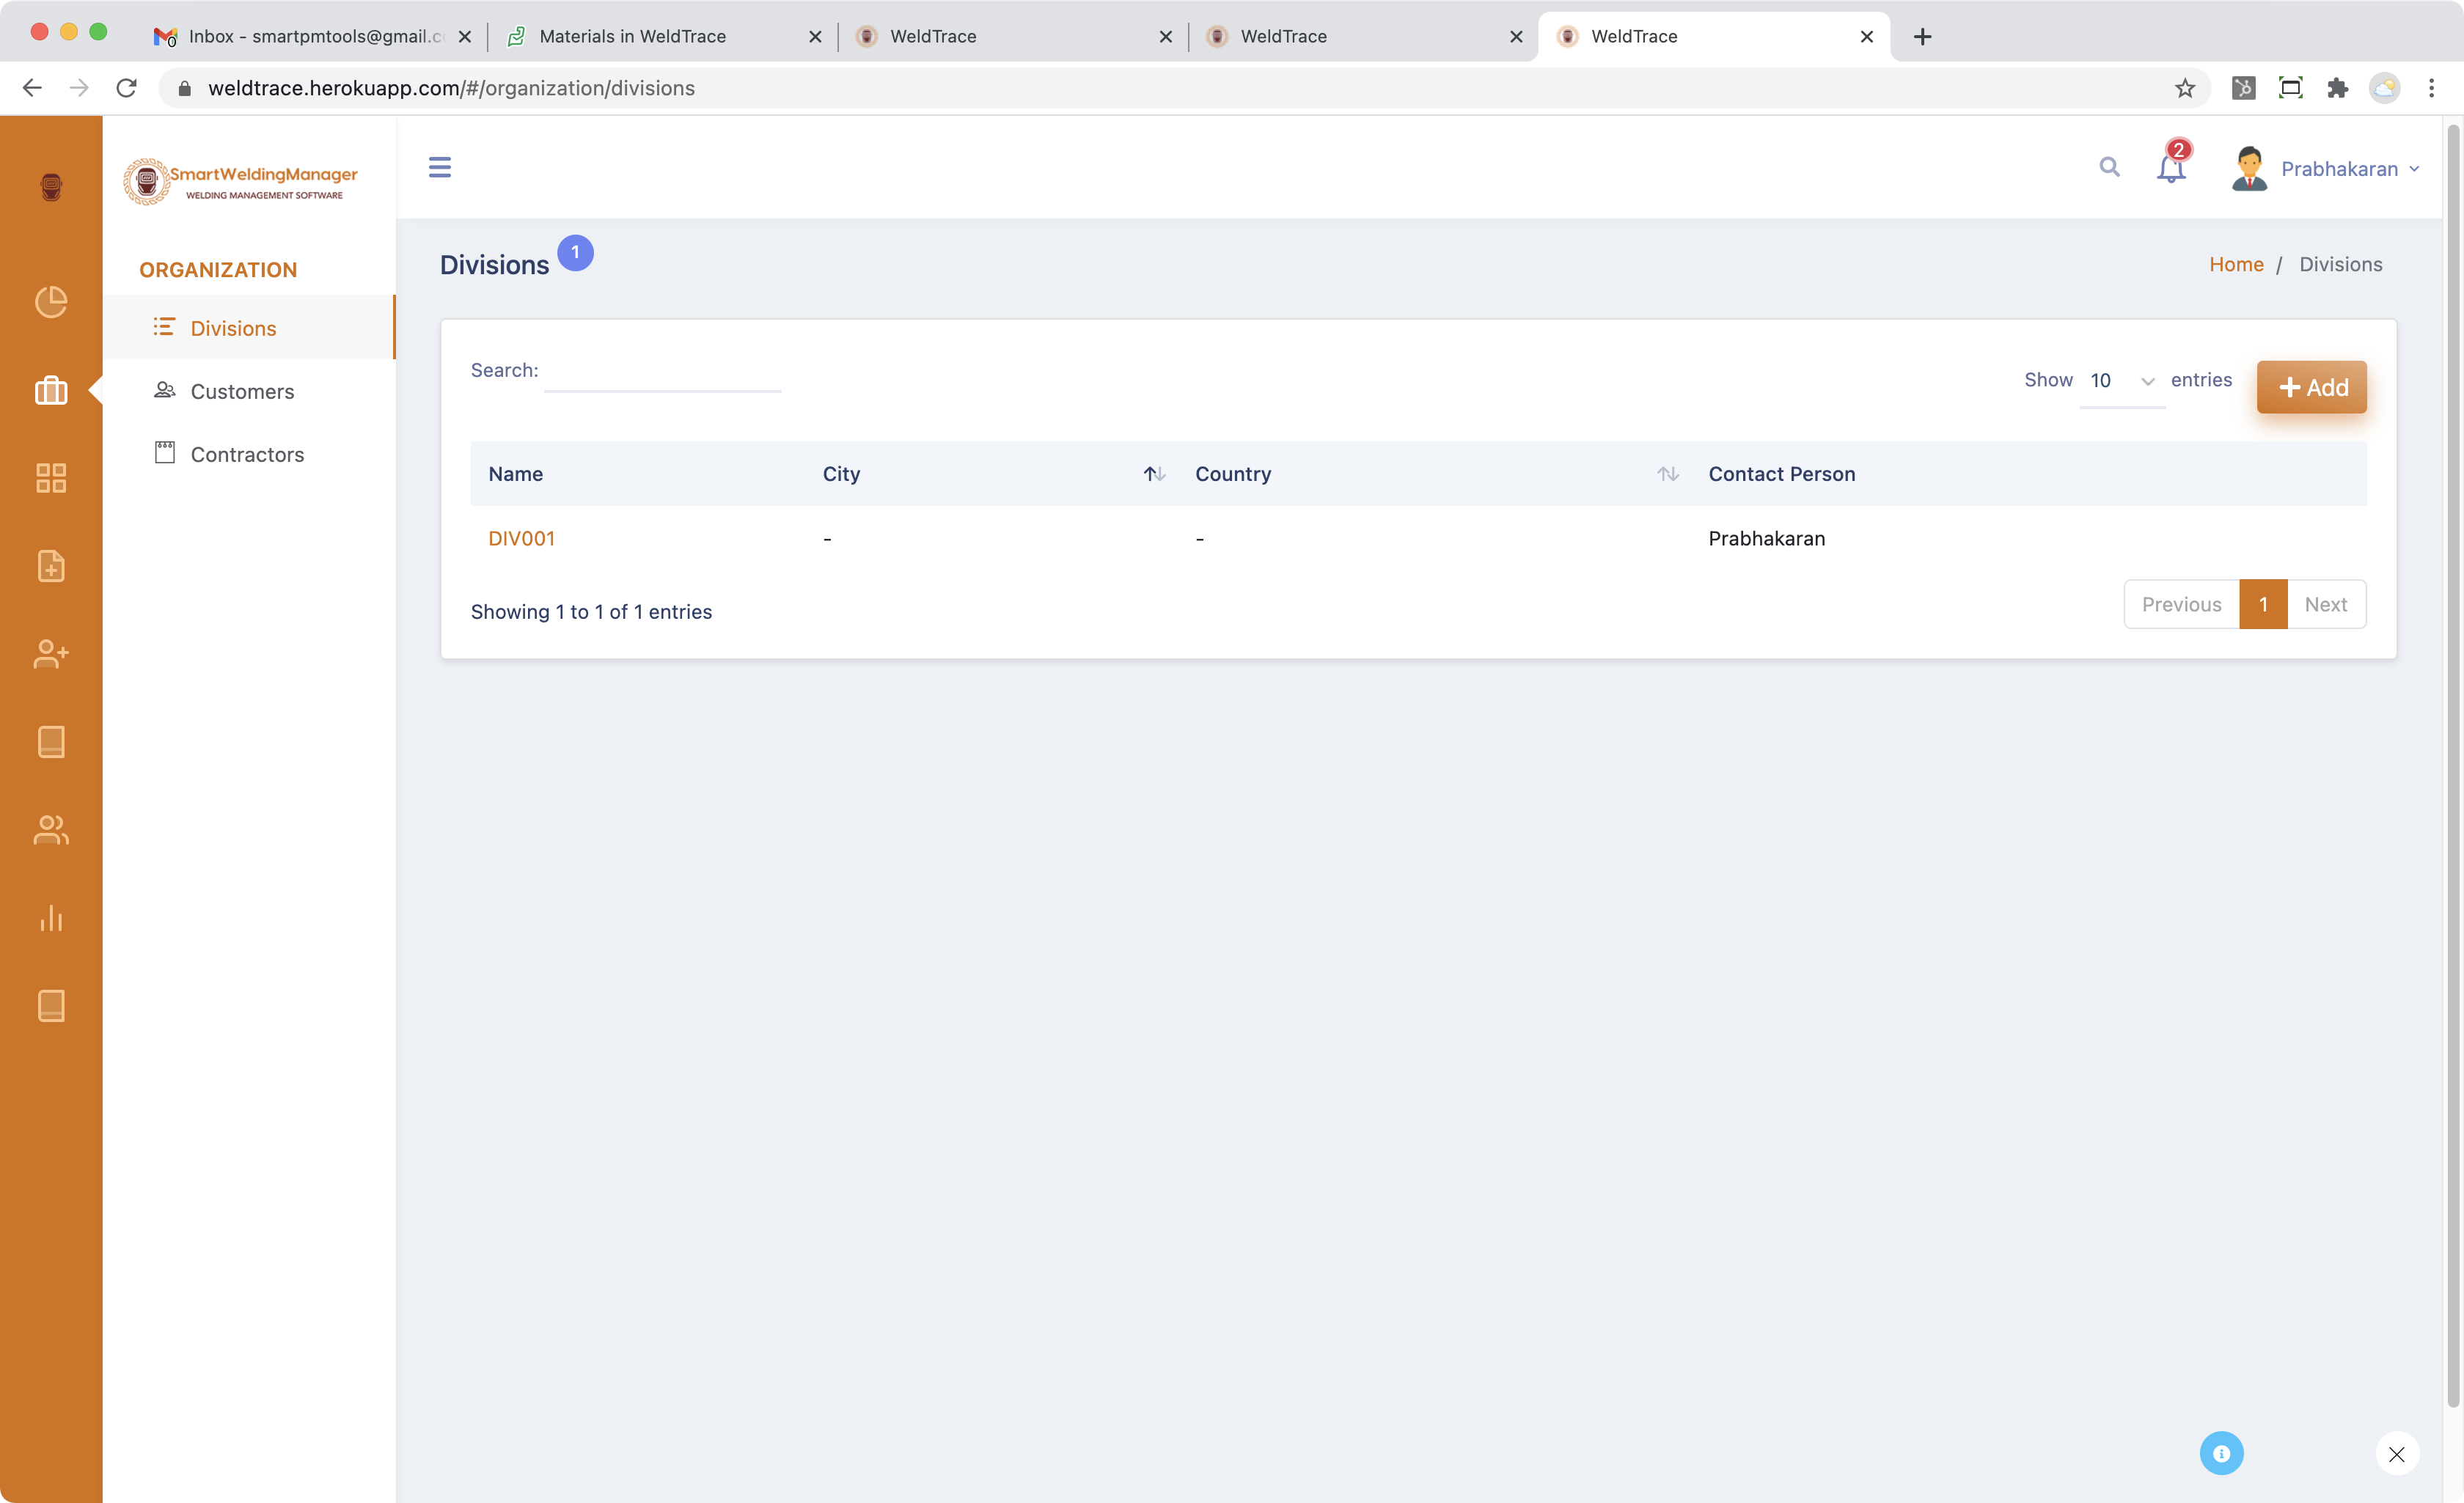Open the Chrome profile avatar
The width and height of the screenshot is (2464, 1503).
tap(2384, 88)
